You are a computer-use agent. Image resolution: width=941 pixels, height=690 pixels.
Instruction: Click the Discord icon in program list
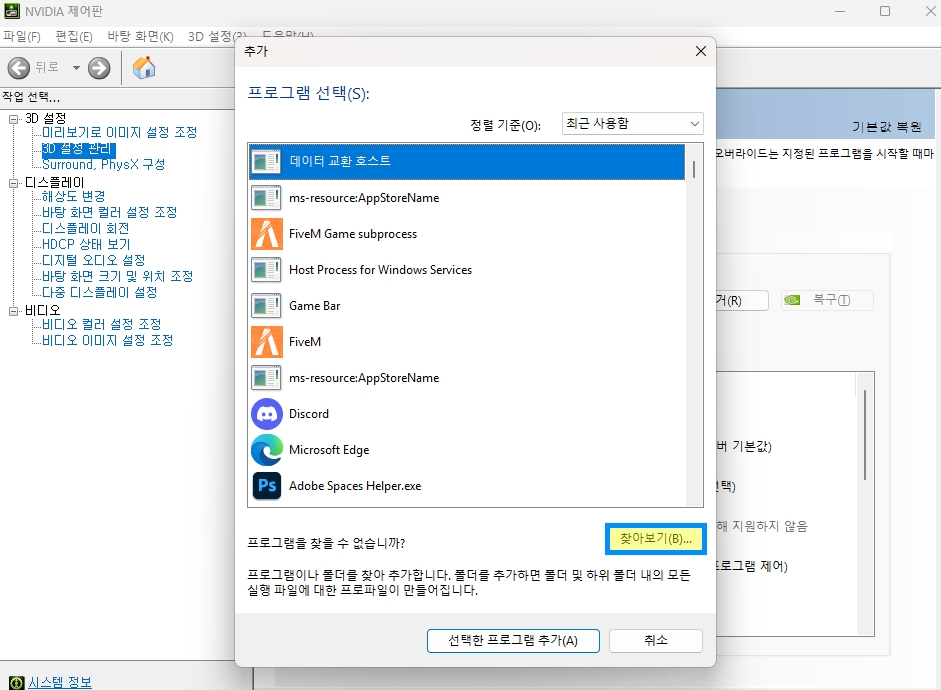tap(267, 414)
